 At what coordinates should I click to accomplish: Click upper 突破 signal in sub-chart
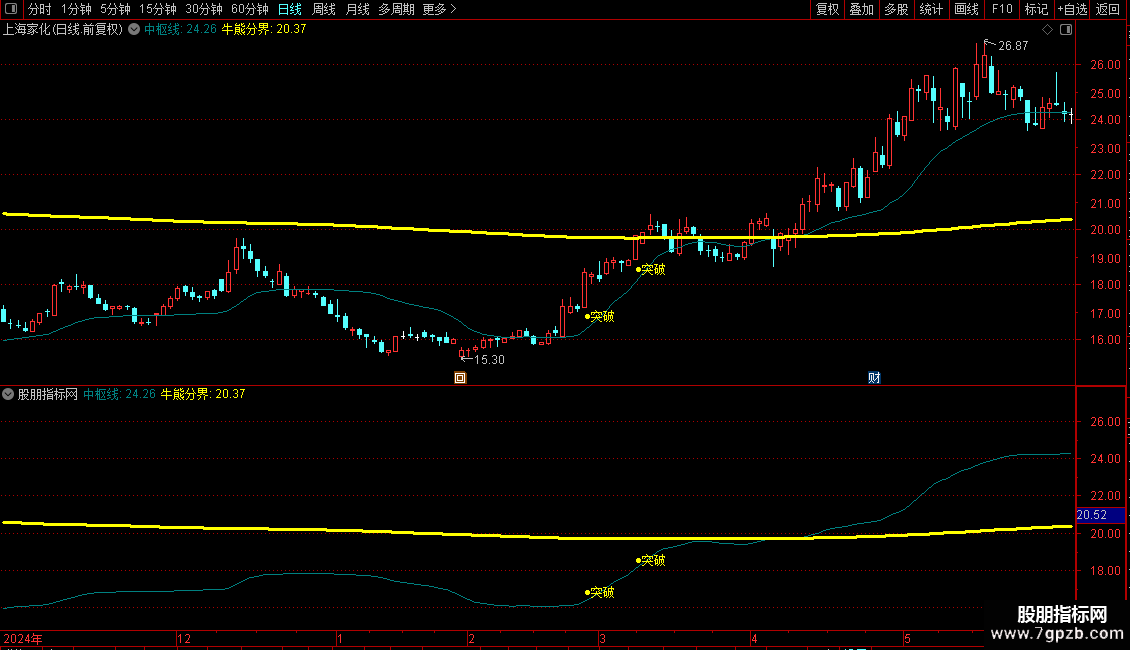[x=653, y=560]
